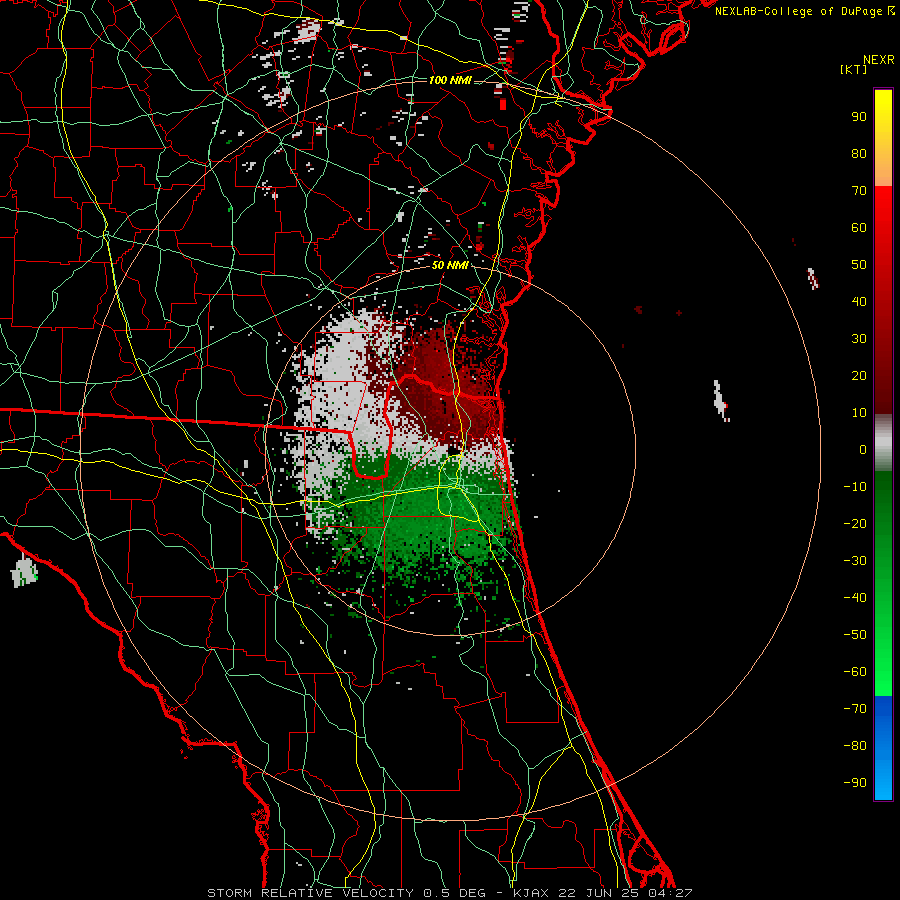Click the 90 value on the velocity scale
The image size is (900, 900).
coord(859,117)
